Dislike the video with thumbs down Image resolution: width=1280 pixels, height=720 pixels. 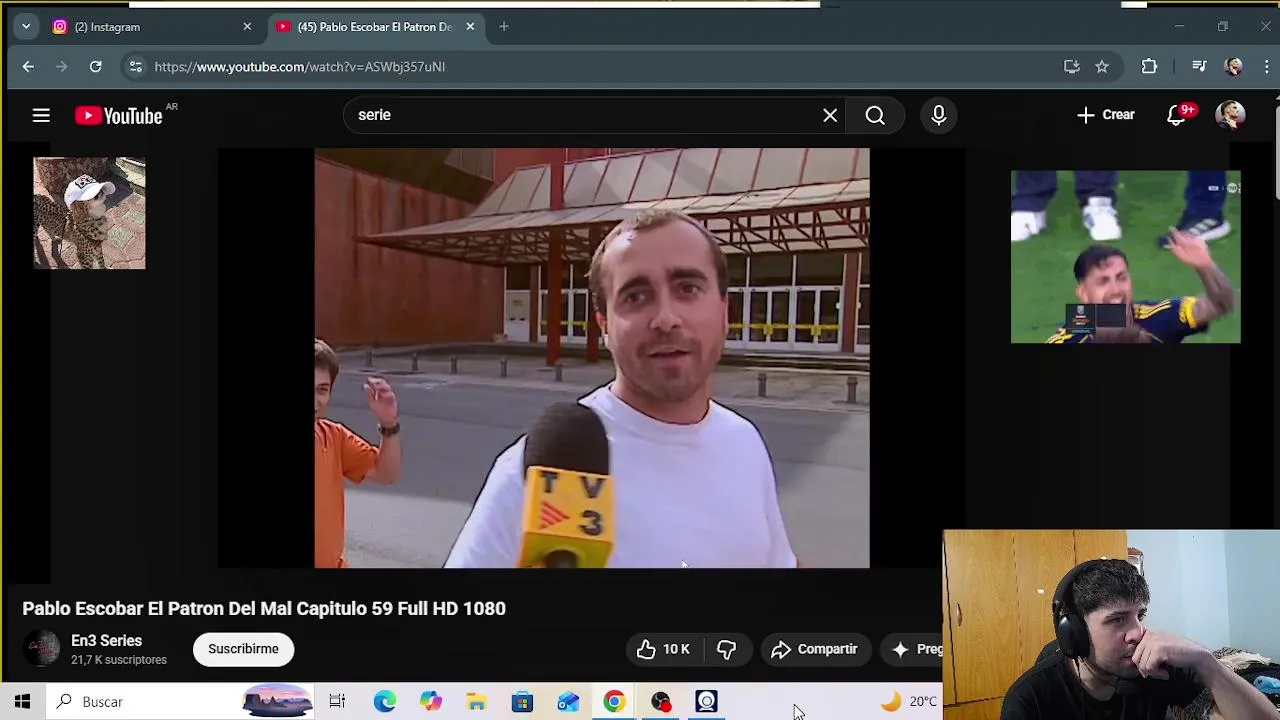pyautogui.click(x=726, y=649)
